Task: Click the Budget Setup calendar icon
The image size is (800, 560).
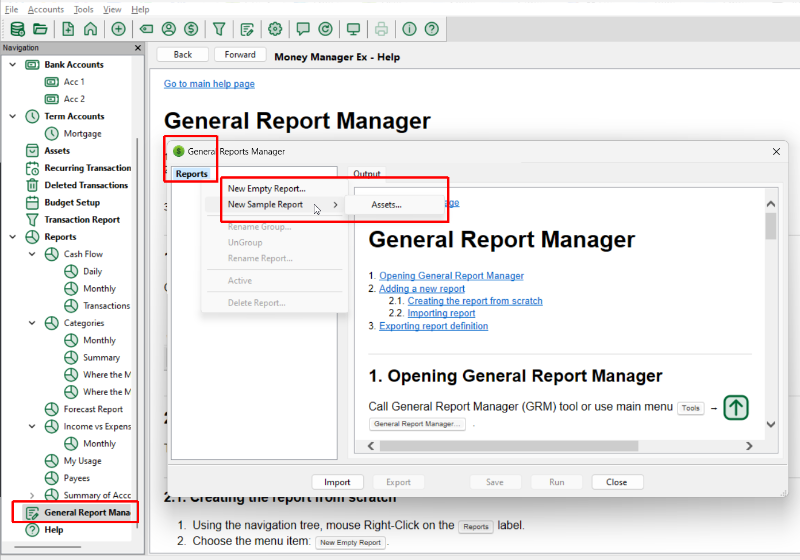Action: (x=32, y=202)
